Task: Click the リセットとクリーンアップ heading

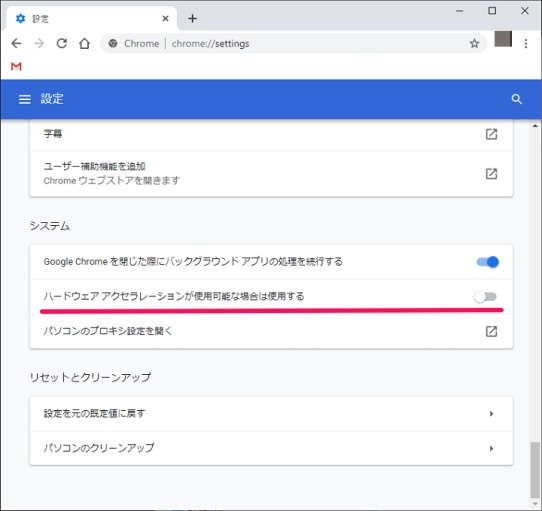Action: (x=90, y=377)
